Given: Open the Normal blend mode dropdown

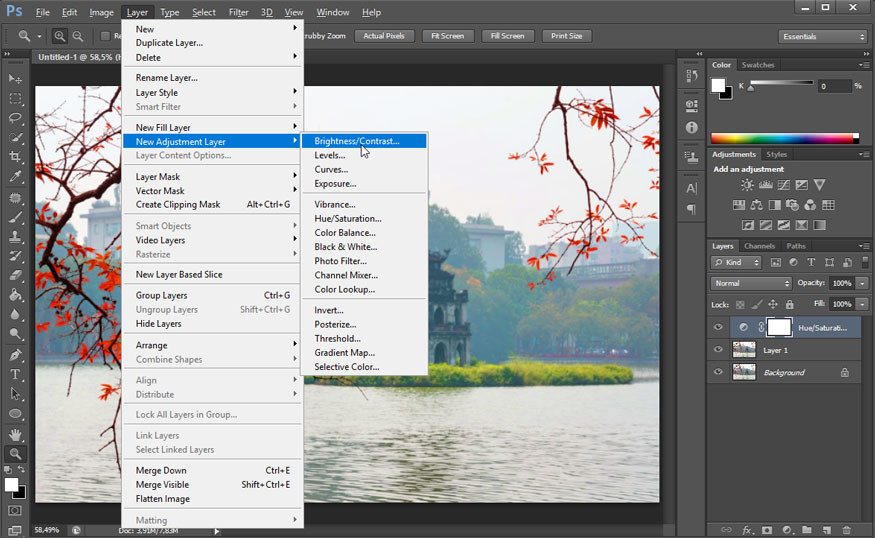Looking at the screenshot, I should pos(751,283).
